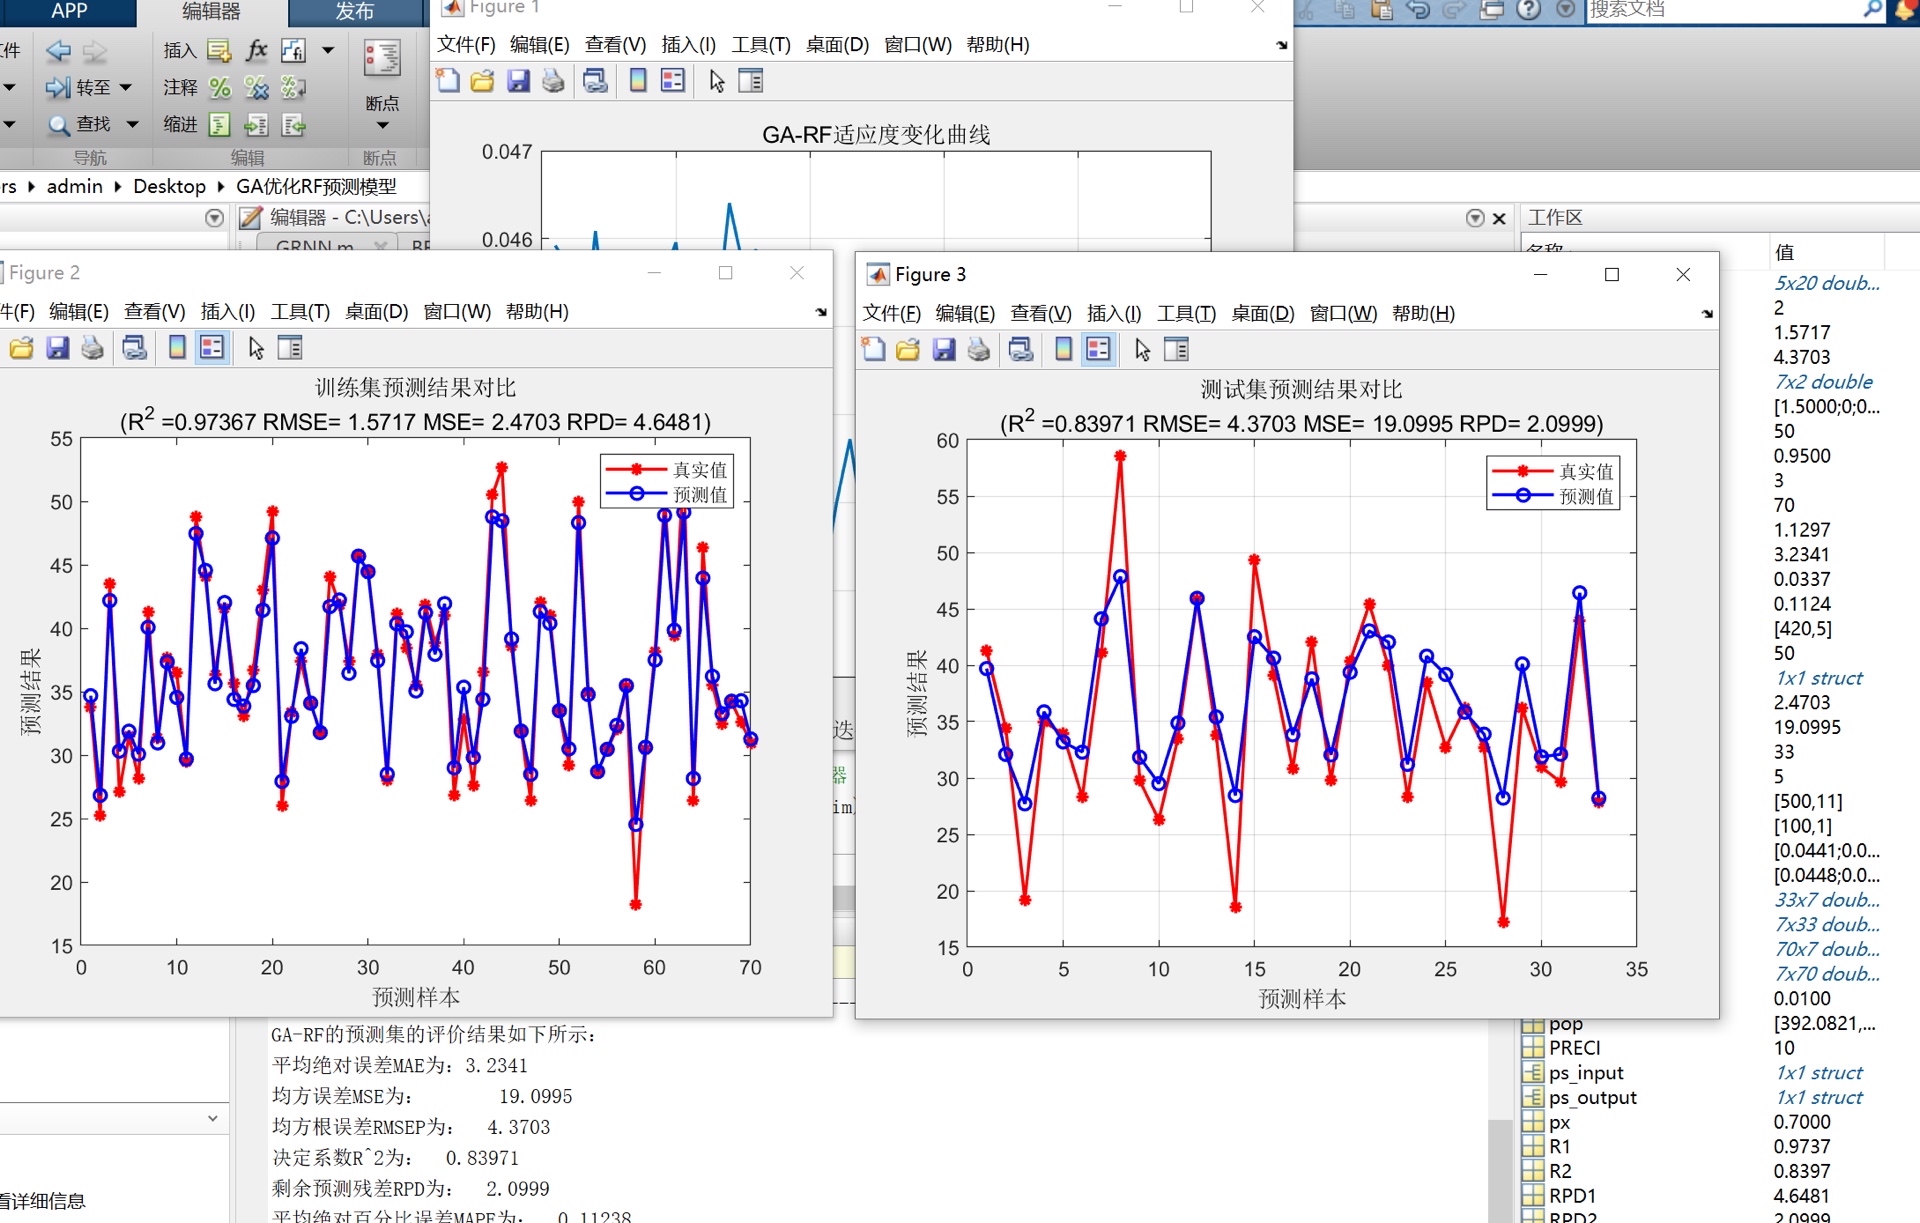This screenshot has width=1920, height=1223.
Task: Click Print Figure icon in Figure 3
Action: coord(978,349)
